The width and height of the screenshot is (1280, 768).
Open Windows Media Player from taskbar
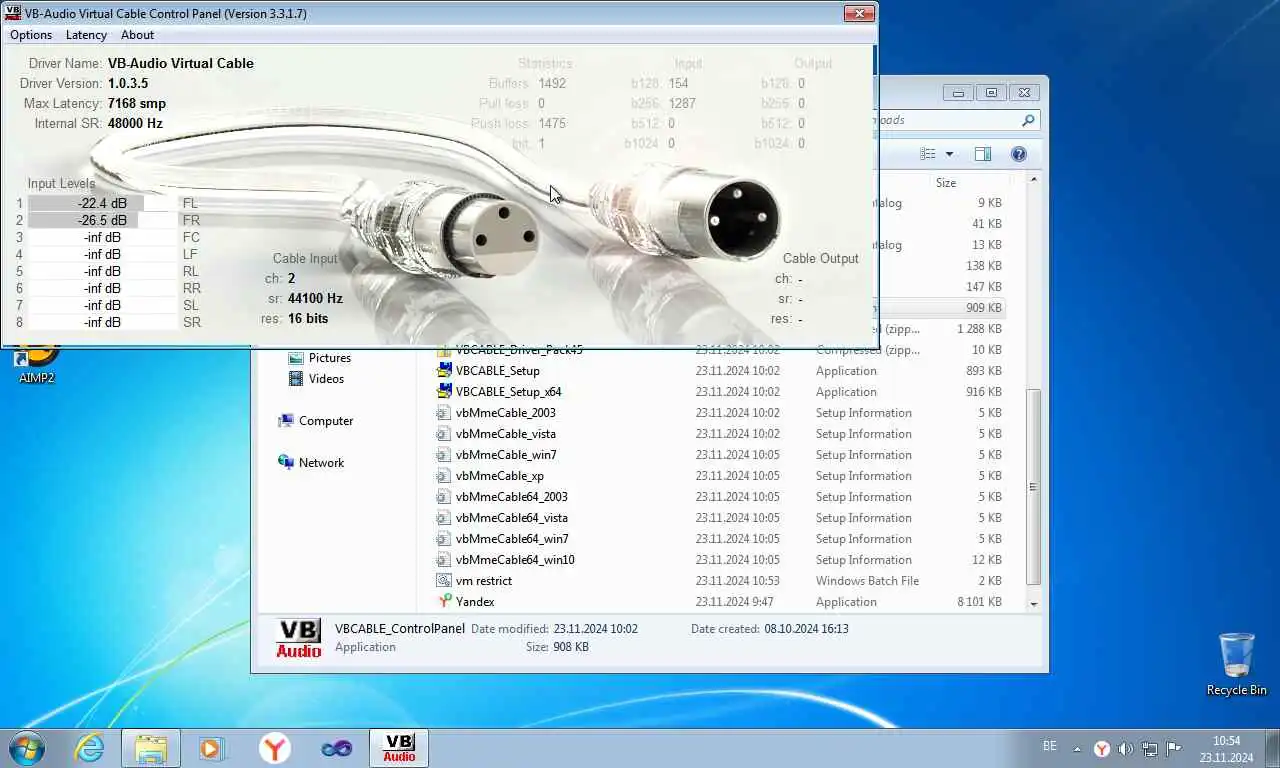(x=212, y=748)
